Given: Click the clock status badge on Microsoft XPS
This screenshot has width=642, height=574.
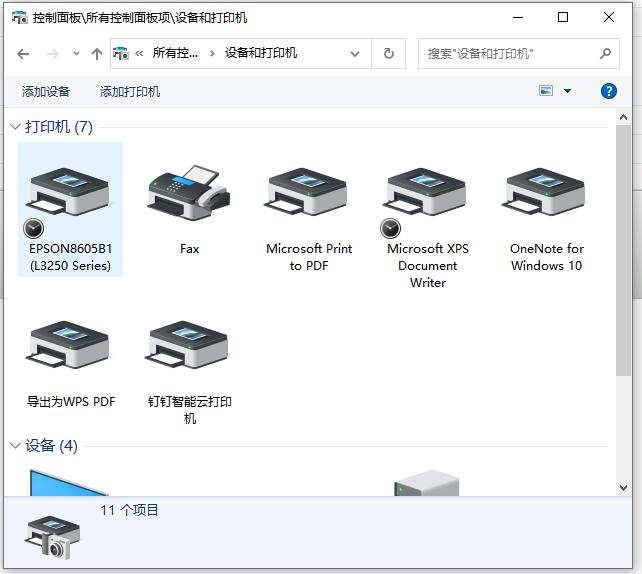Looking at the screenshot, I should (390, 228).
